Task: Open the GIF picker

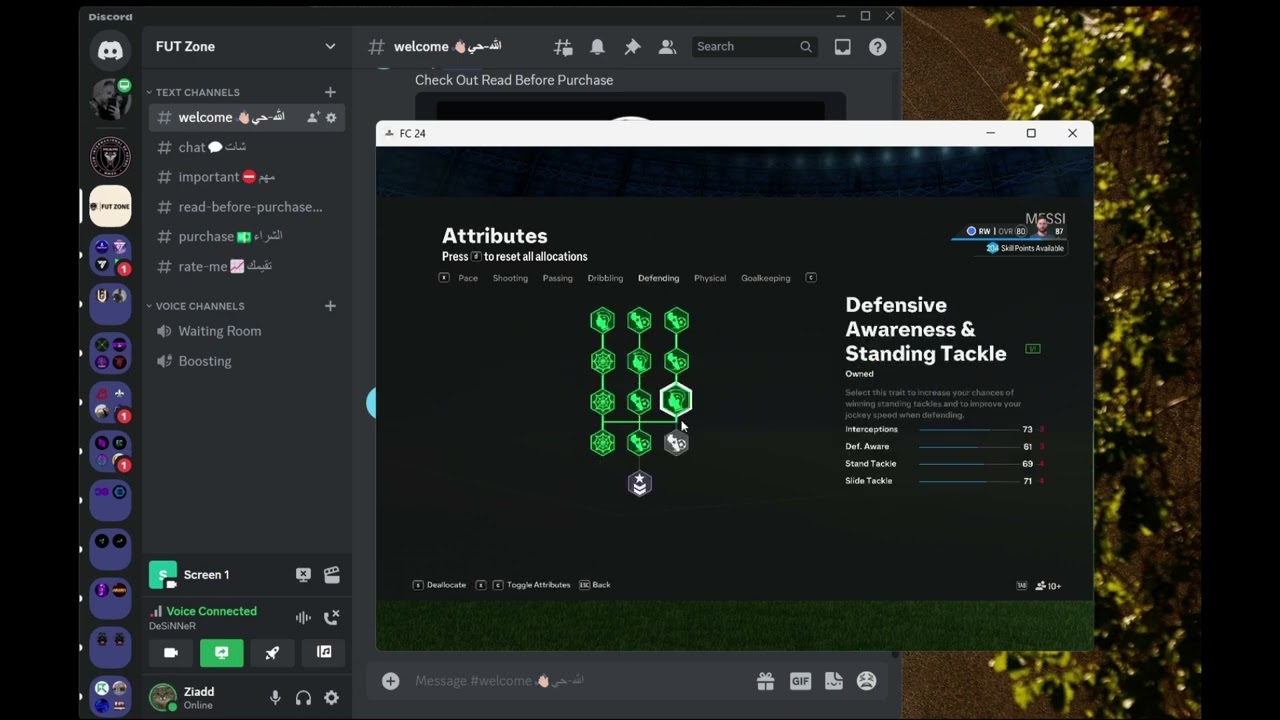Action: point(800,681)
